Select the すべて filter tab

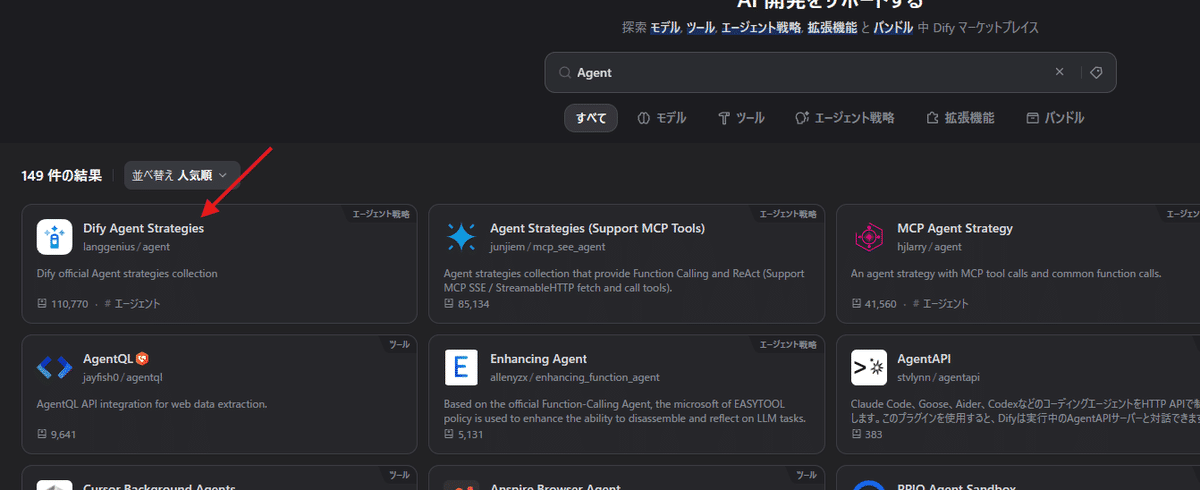click(590, 118)
